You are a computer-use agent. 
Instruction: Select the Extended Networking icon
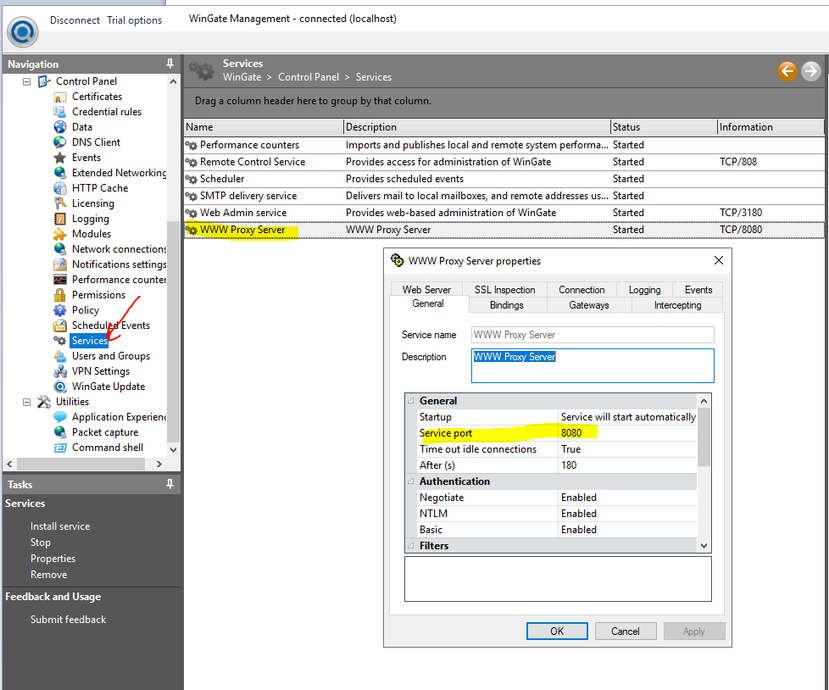point(60,173)
